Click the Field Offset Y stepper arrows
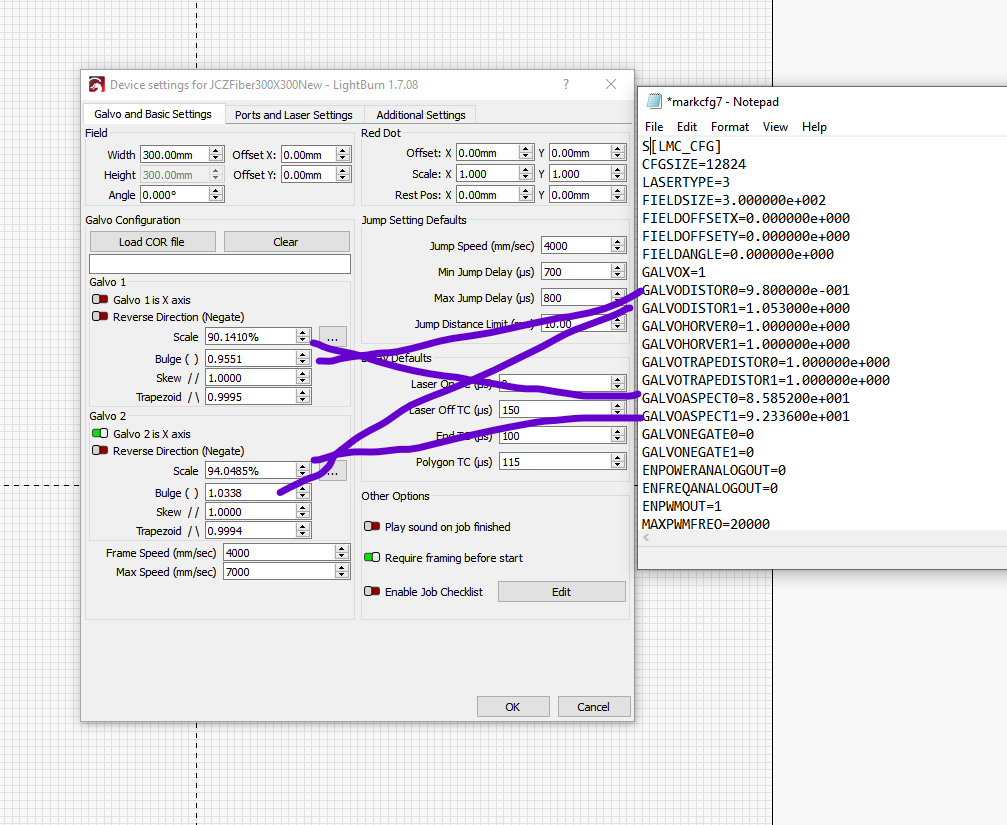The image size is (1007, 825). tap(343, 175)
